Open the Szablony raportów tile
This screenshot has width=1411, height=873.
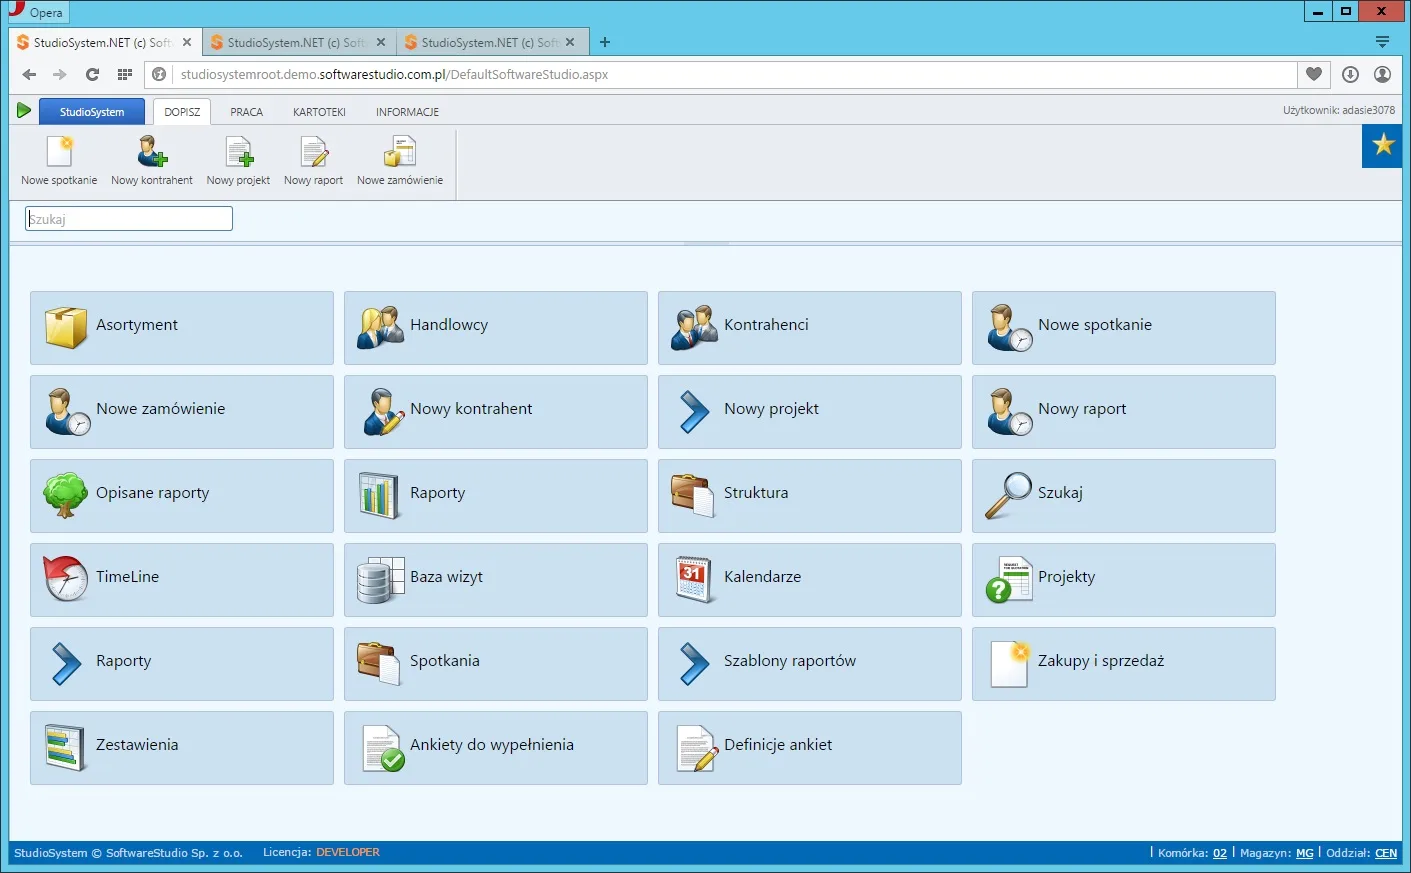(810, 664)
